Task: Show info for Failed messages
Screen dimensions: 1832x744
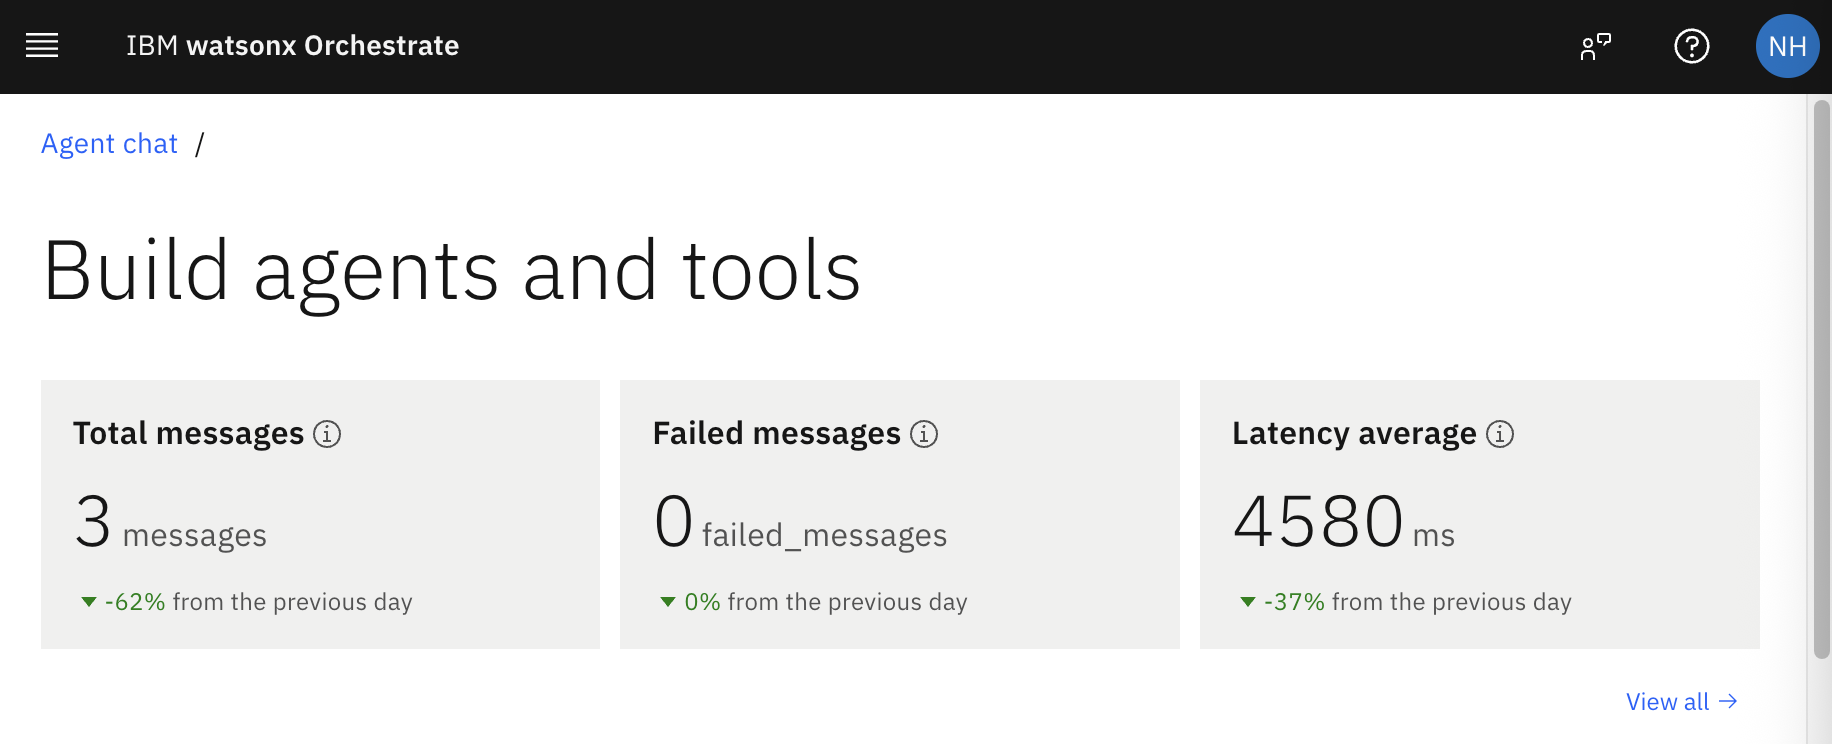Action: [924, 434]
